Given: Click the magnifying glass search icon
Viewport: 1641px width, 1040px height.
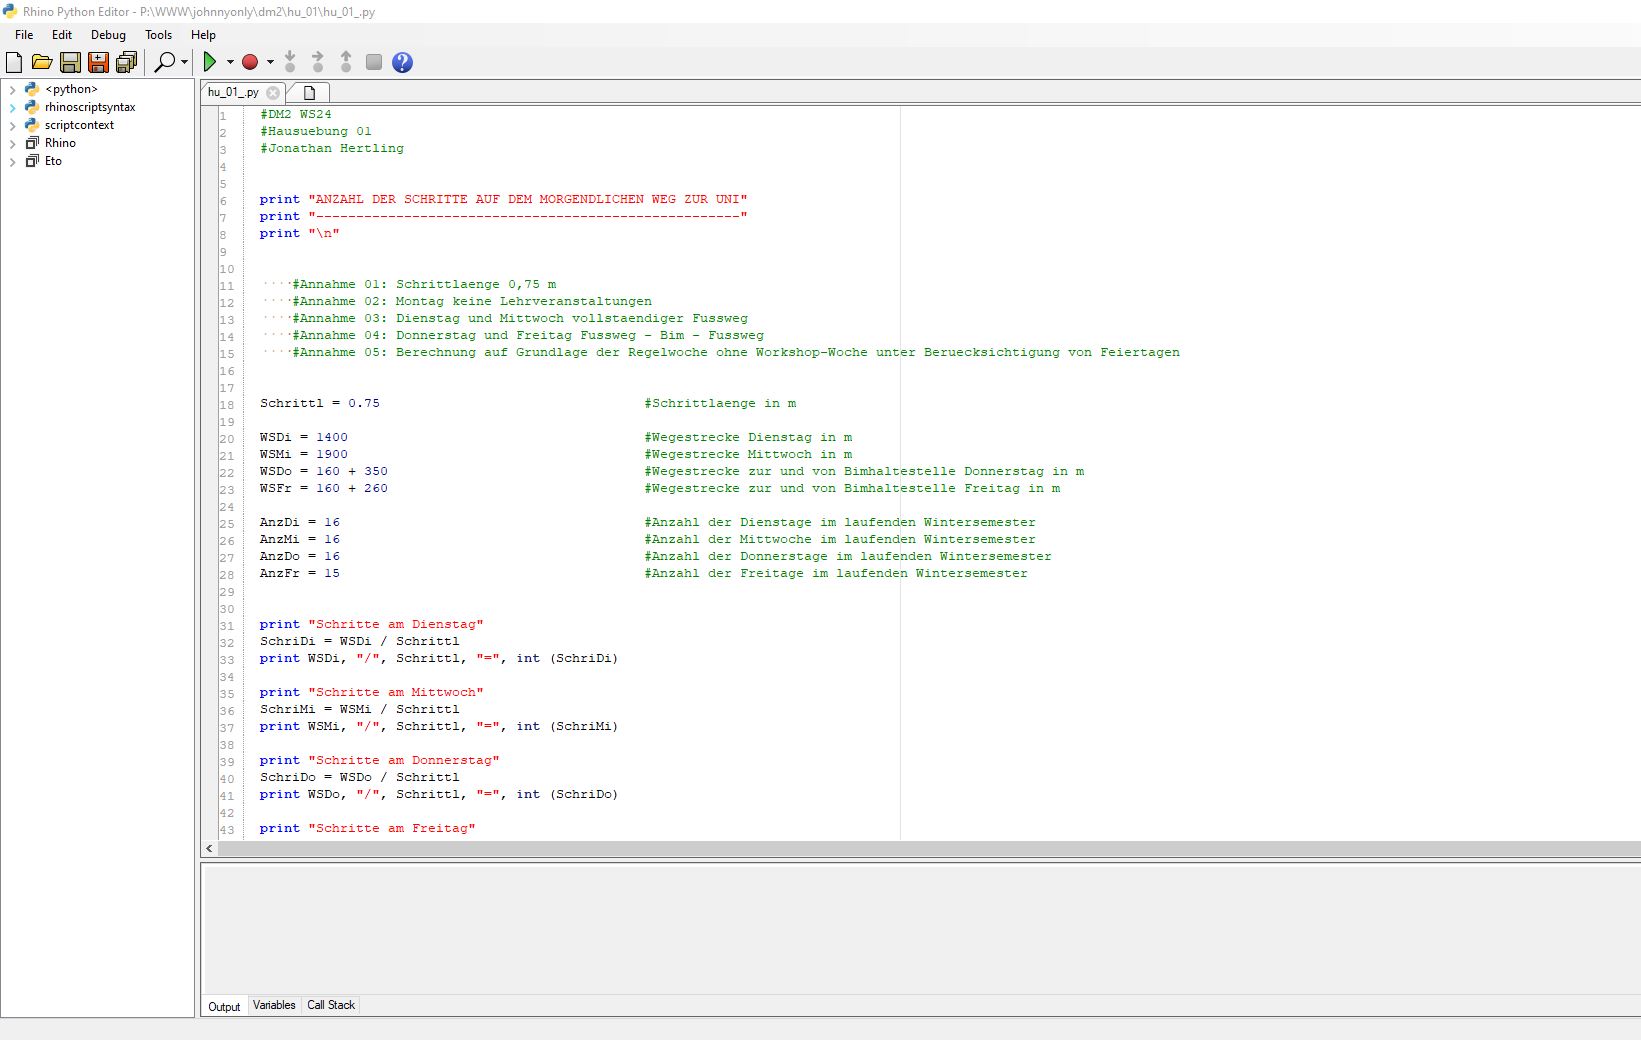Looking at the screenshot, I should tap(163, 61).
